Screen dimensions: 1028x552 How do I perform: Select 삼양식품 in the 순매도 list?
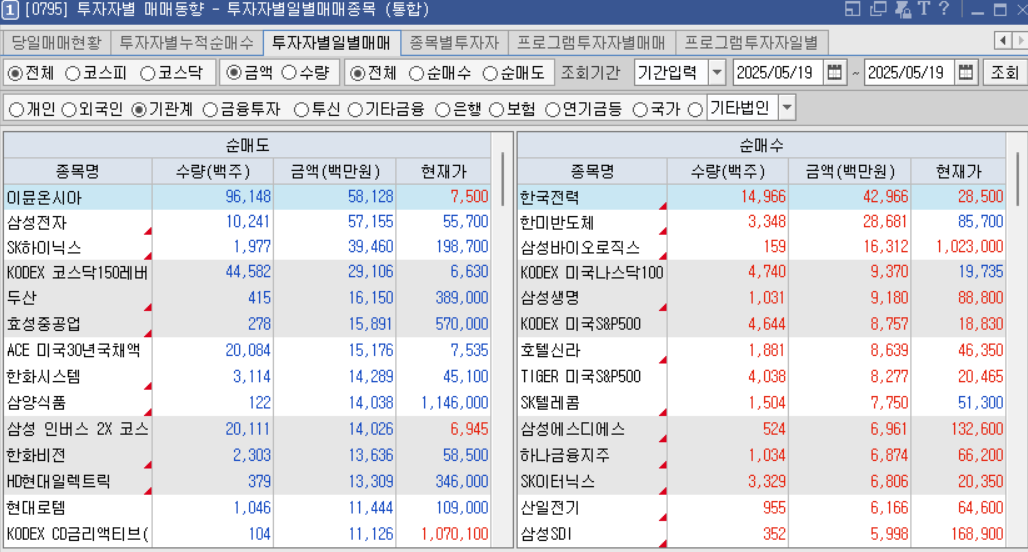click(247, 403)
